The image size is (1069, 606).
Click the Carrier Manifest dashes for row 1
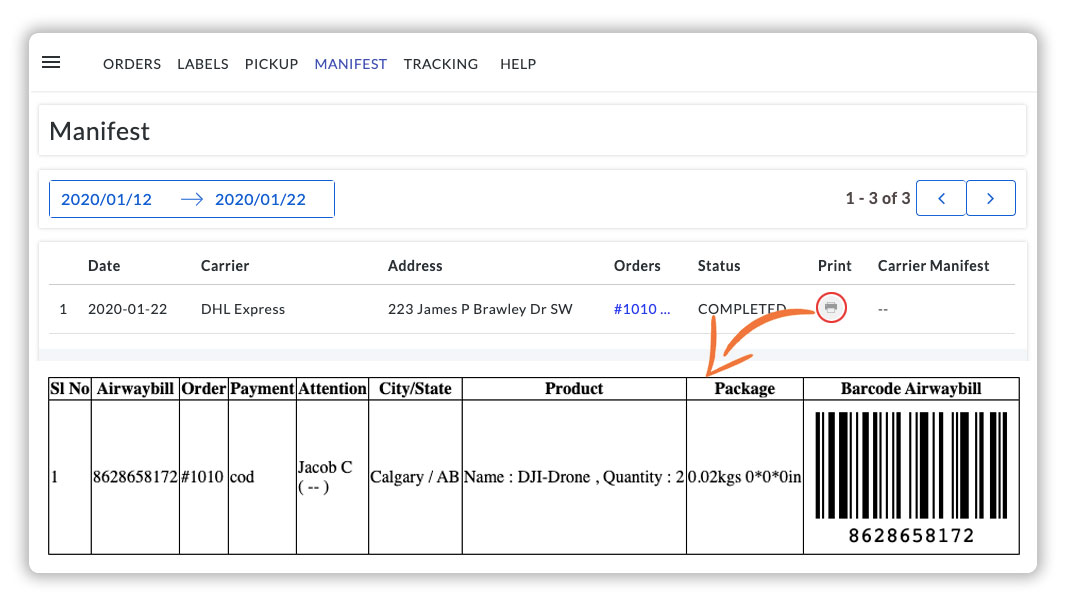click(882, 309)
